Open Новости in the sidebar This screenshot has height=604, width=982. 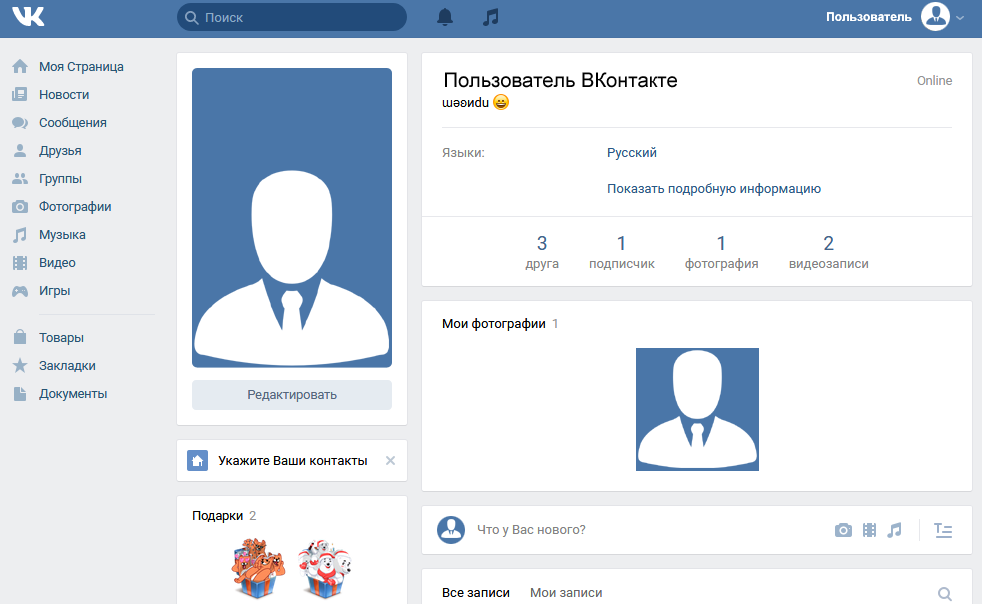click(x=64, y=95)
